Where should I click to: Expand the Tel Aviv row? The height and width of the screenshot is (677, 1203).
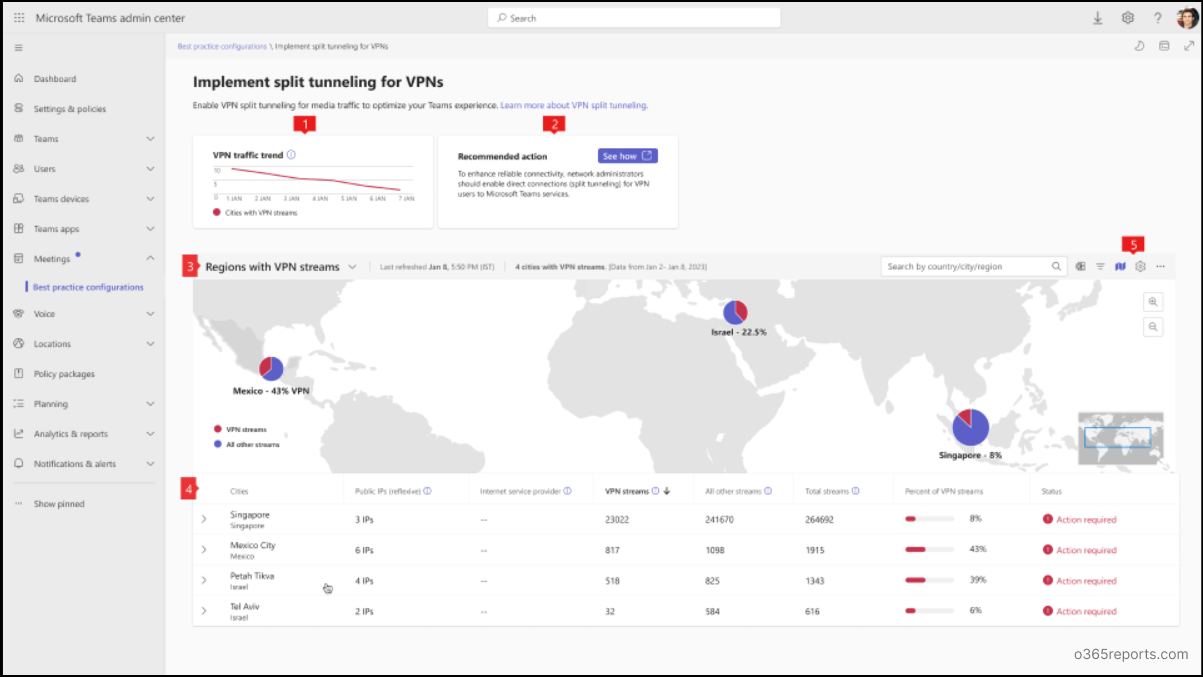(204, 610)
